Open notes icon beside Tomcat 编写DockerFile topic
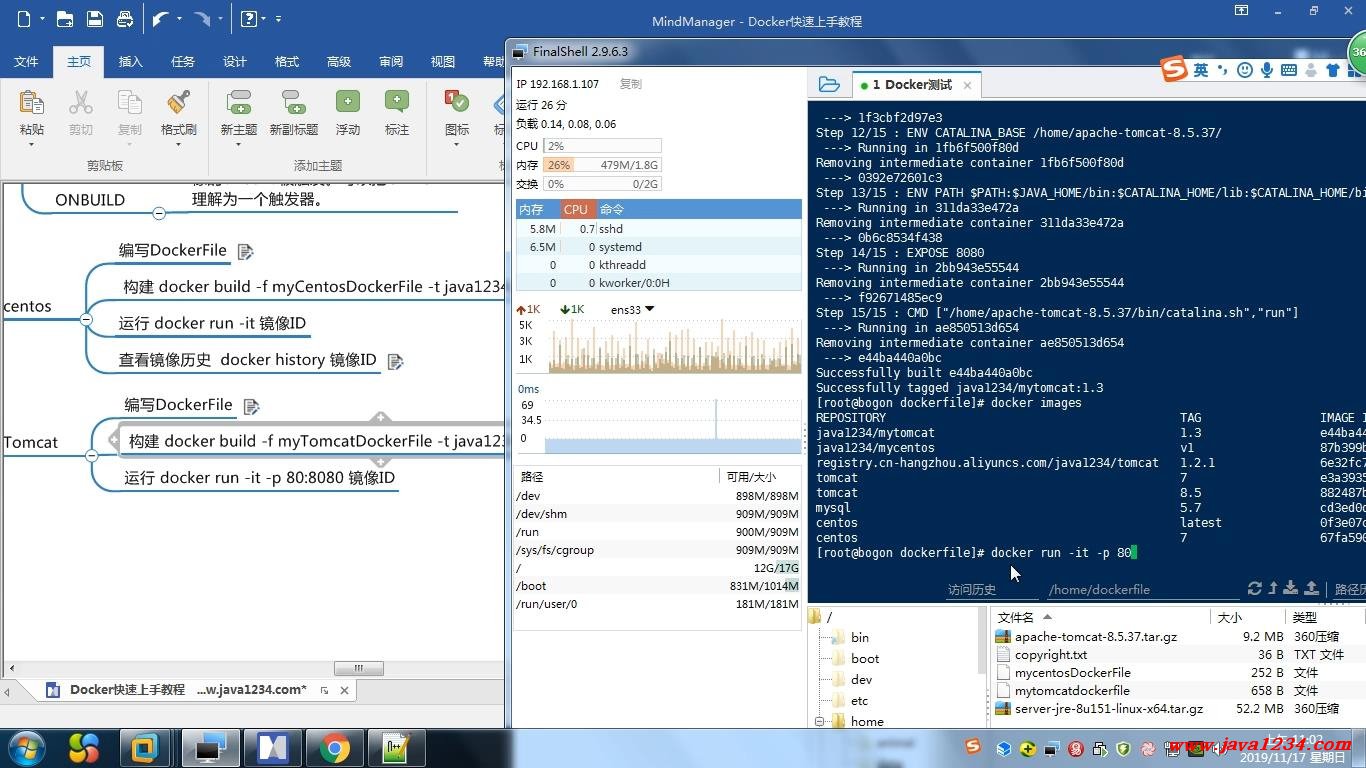Screen dimensions: 1366x768 (x=251, y=406)
